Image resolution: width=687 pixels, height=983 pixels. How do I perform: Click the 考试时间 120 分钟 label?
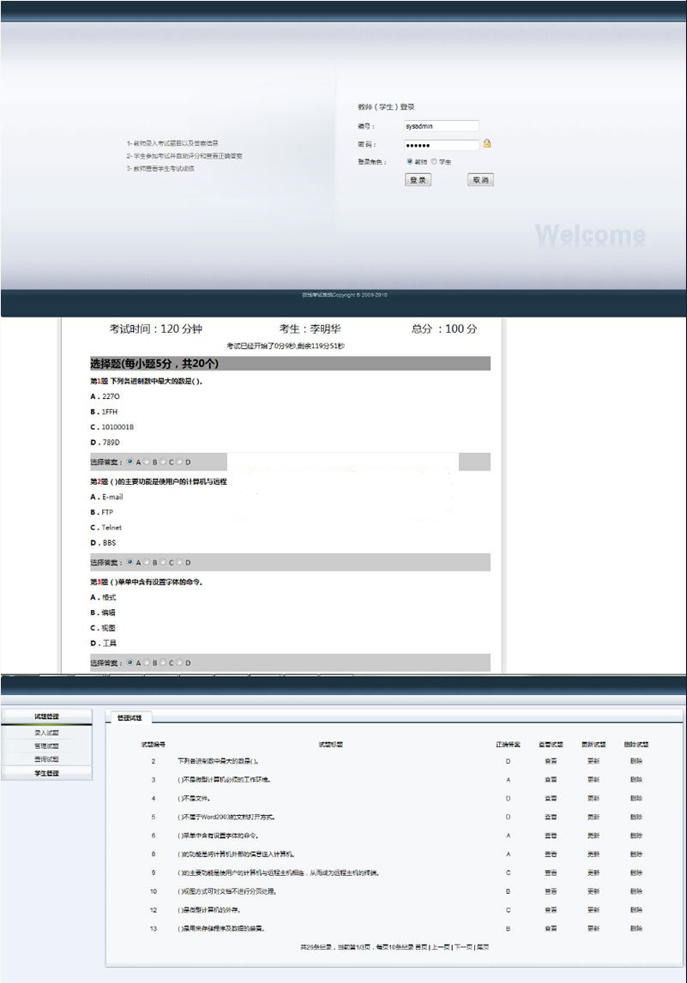[x=156, y=329]
